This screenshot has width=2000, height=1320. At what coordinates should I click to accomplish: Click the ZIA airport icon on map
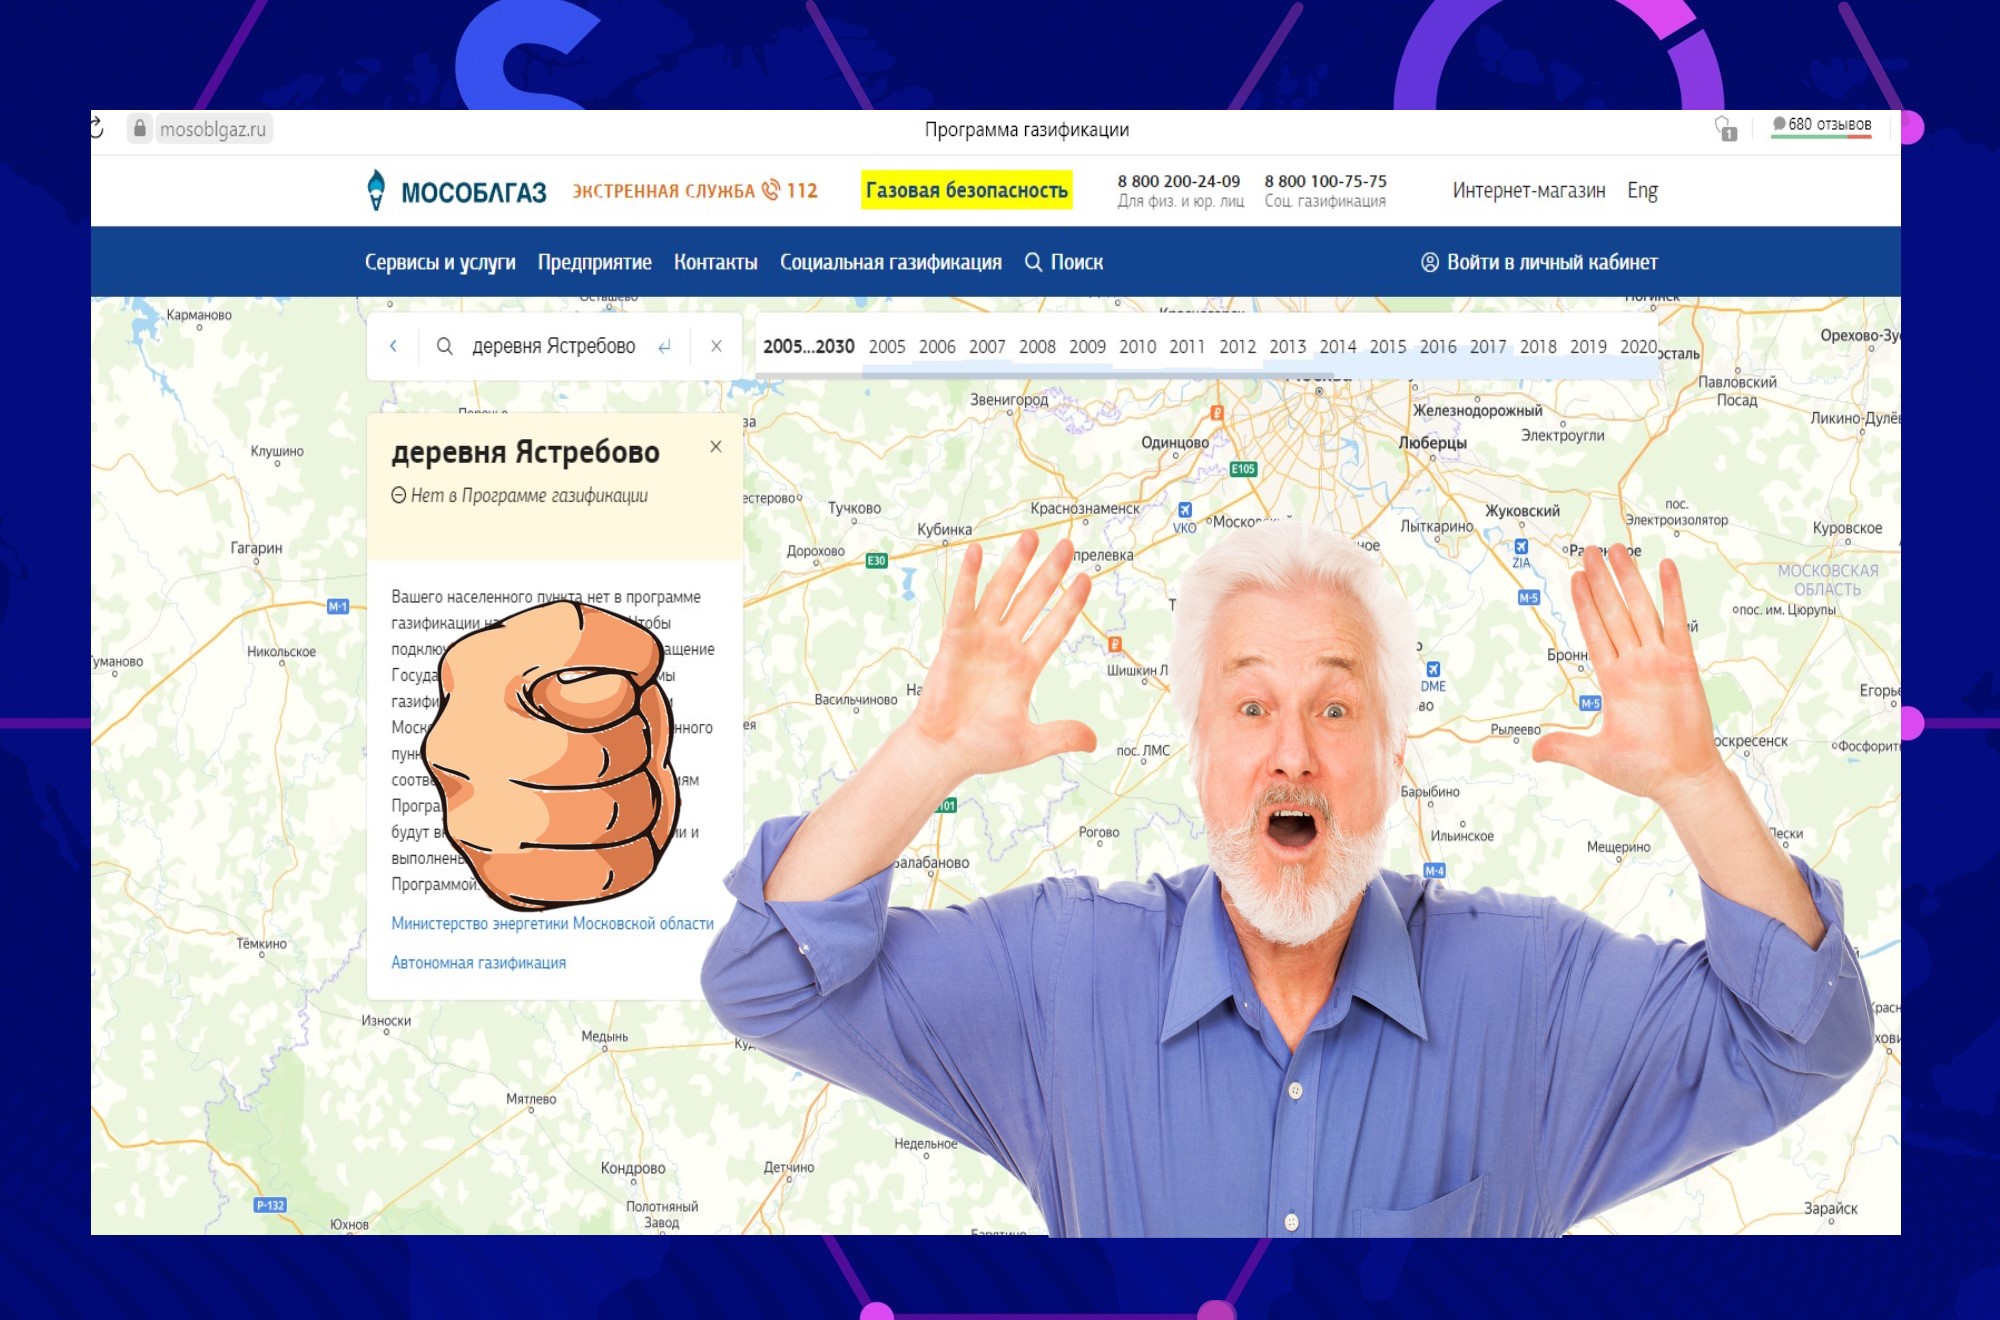(x=1521, y=546)
